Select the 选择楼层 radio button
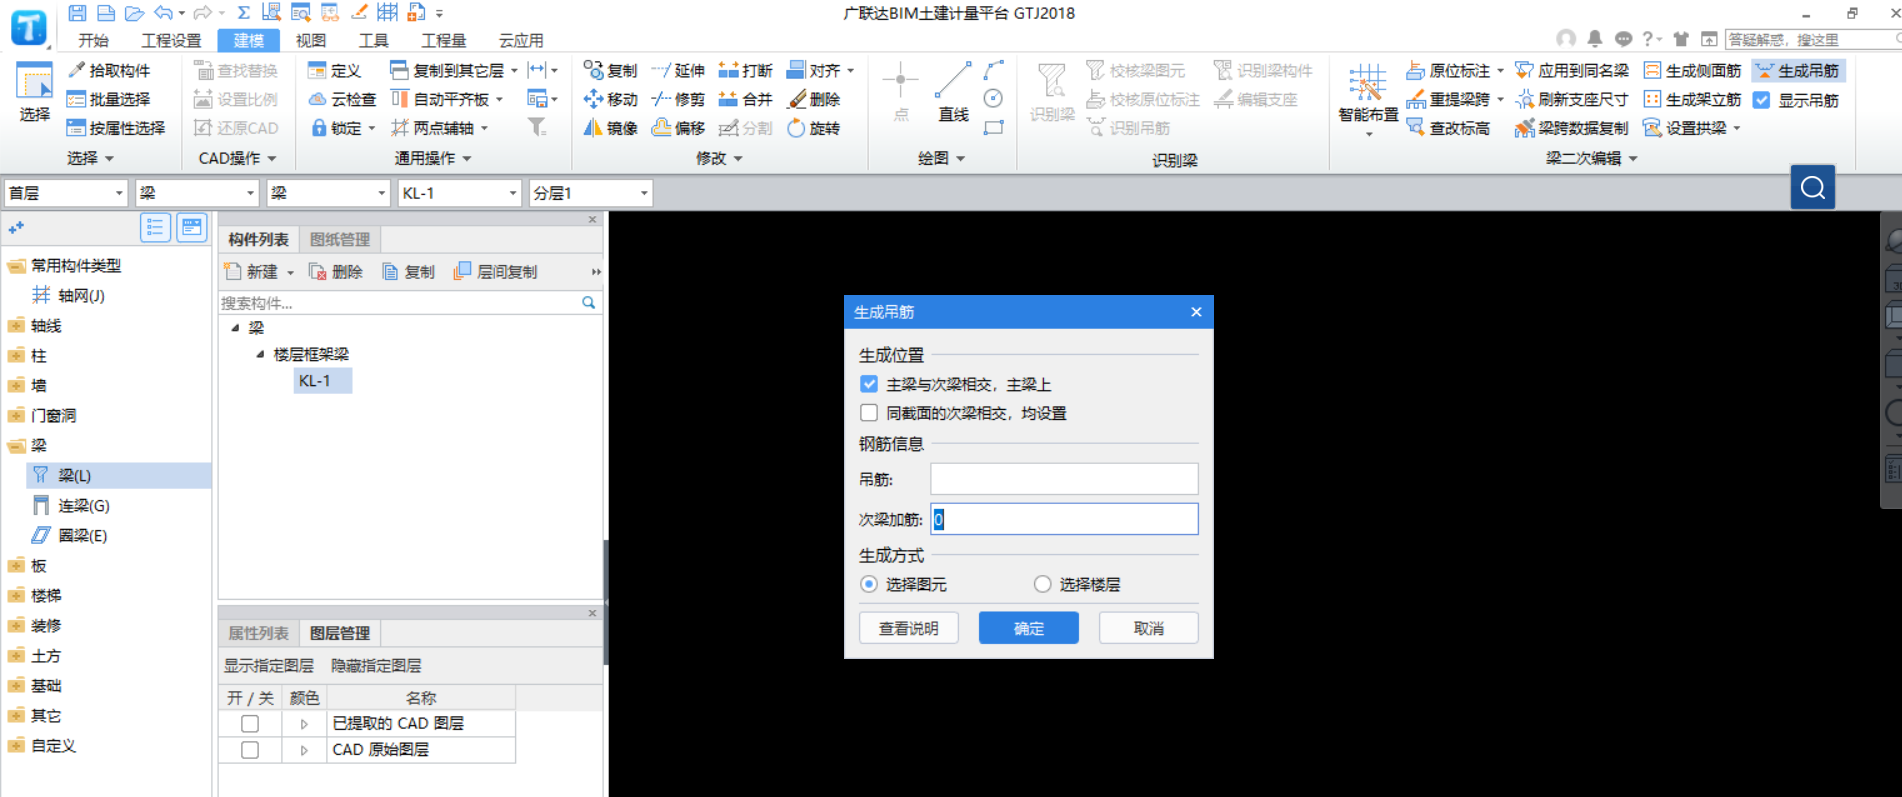Image resolution: width=1902 pixels, height=797 pixels. point(1043,584)
